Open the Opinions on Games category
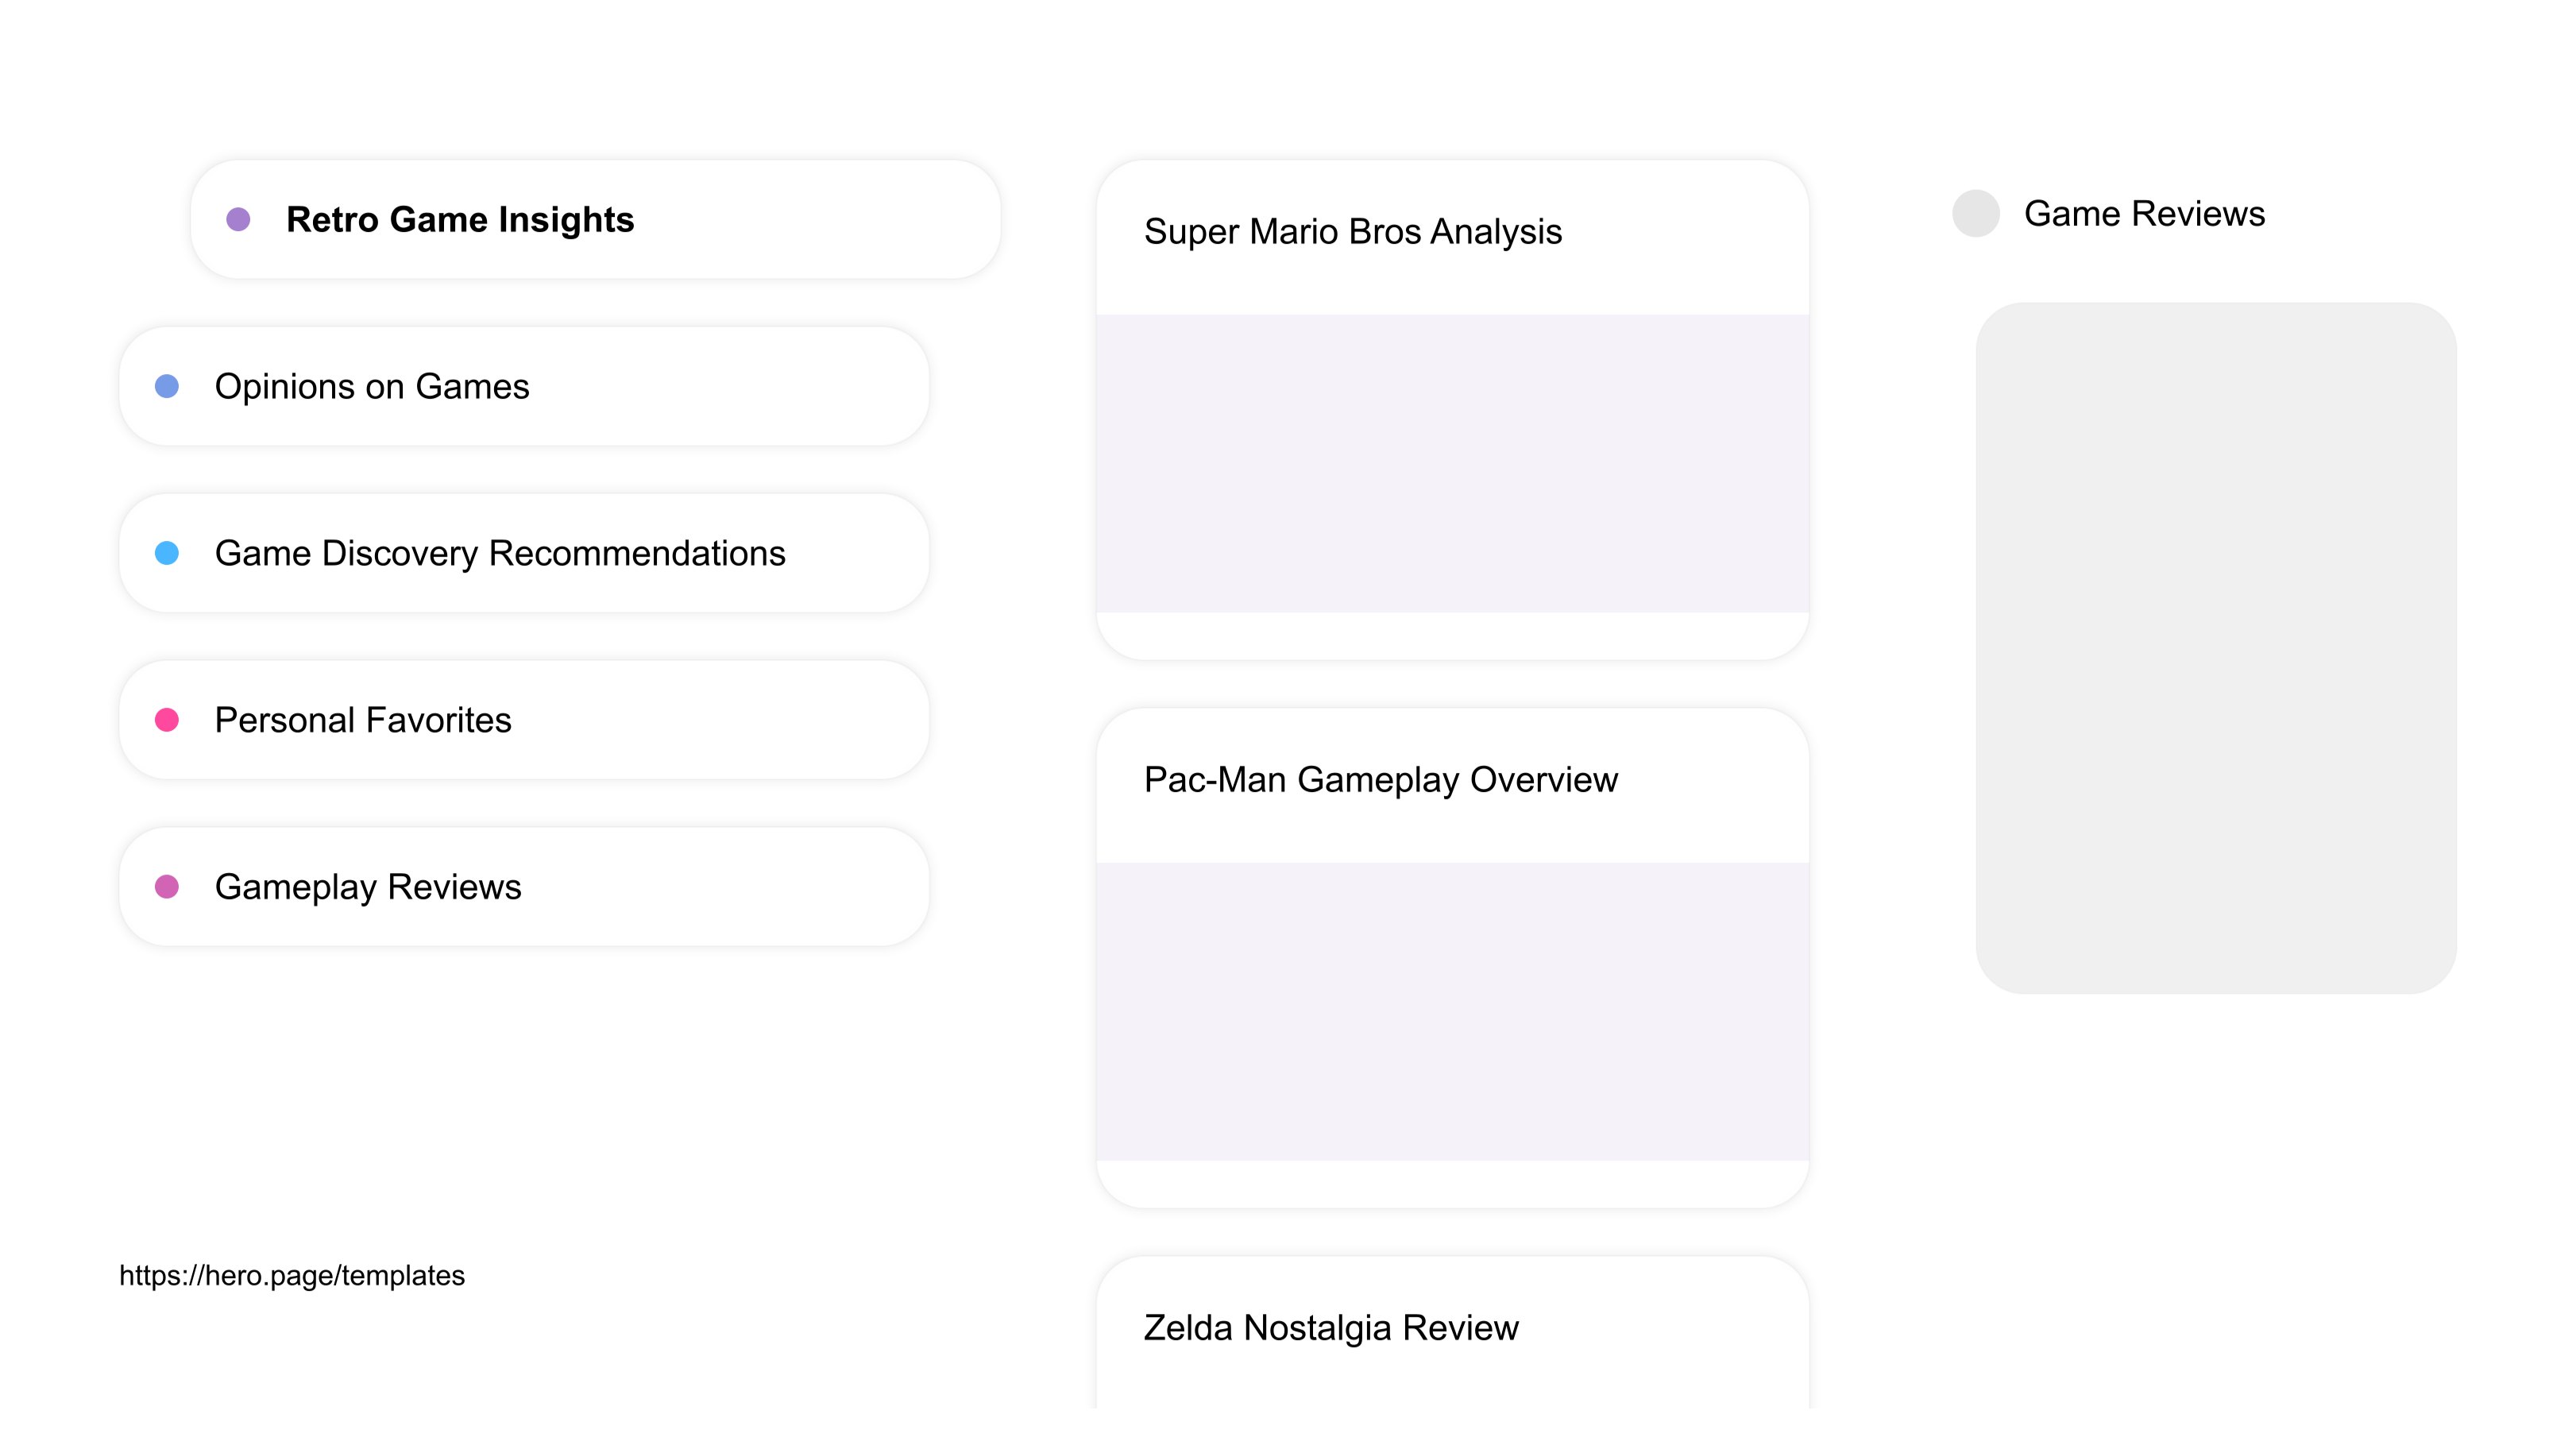This screenshot has height=1449, width=2576. tap(524, 386)
